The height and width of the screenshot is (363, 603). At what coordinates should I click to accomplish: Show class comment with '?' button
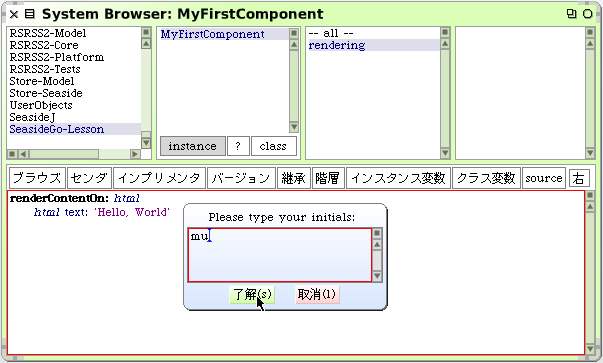238,146
